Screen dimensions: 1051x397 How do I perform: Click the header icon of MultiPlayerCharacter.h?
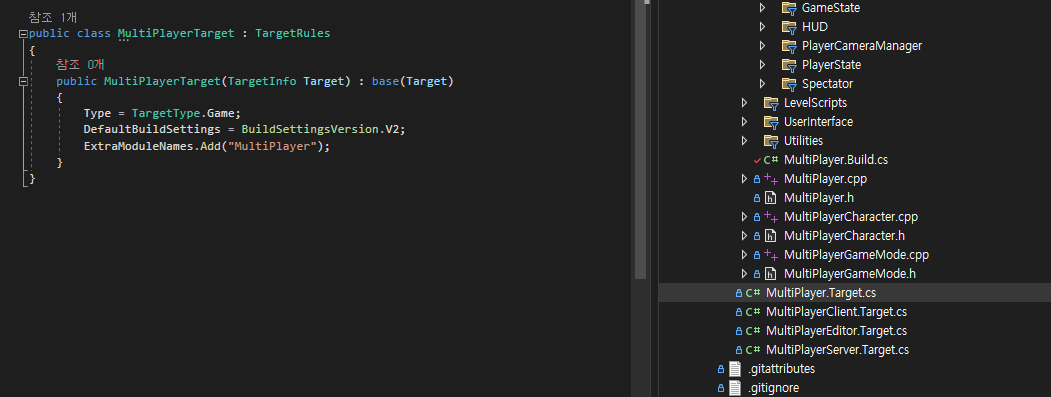[771, 236]
